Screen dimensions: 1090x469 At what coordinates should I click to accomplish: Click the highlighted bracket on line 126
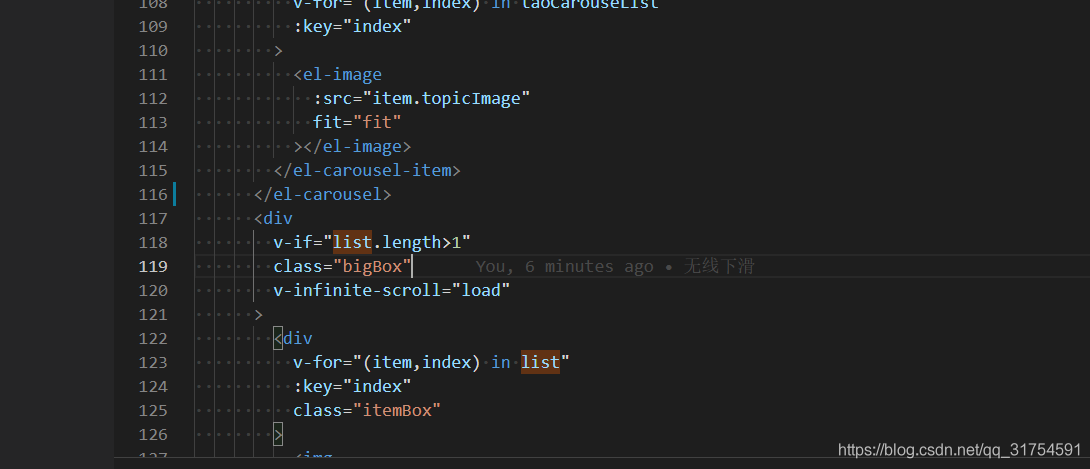pos(278,434)
